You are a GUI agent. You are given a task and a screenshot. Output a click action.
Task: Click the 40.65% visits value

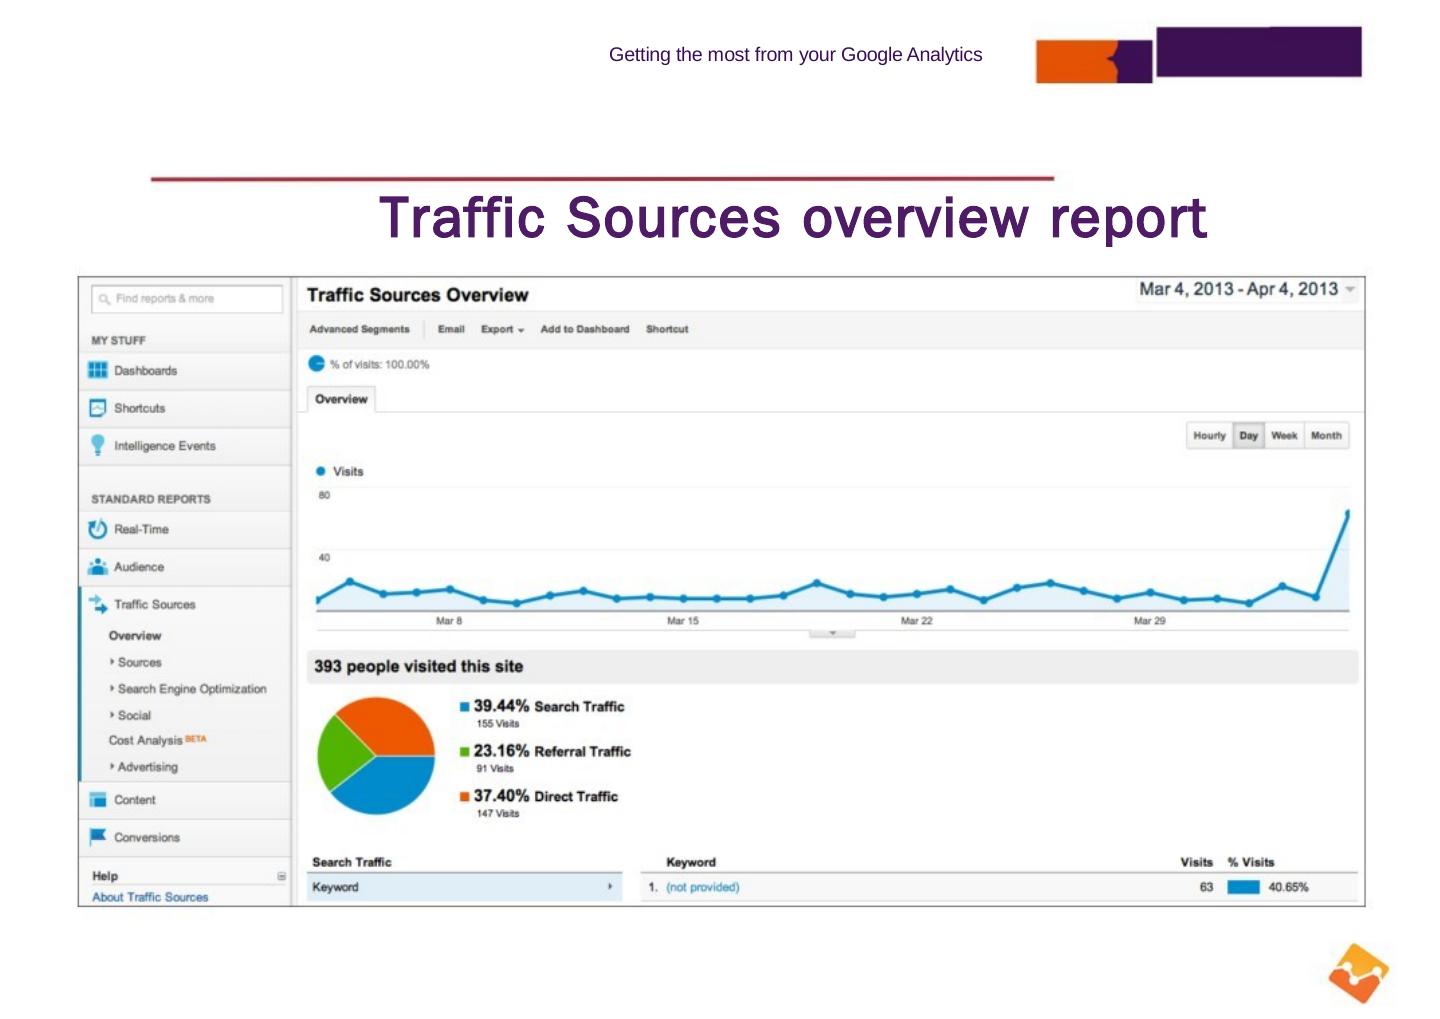point(1288,887)
